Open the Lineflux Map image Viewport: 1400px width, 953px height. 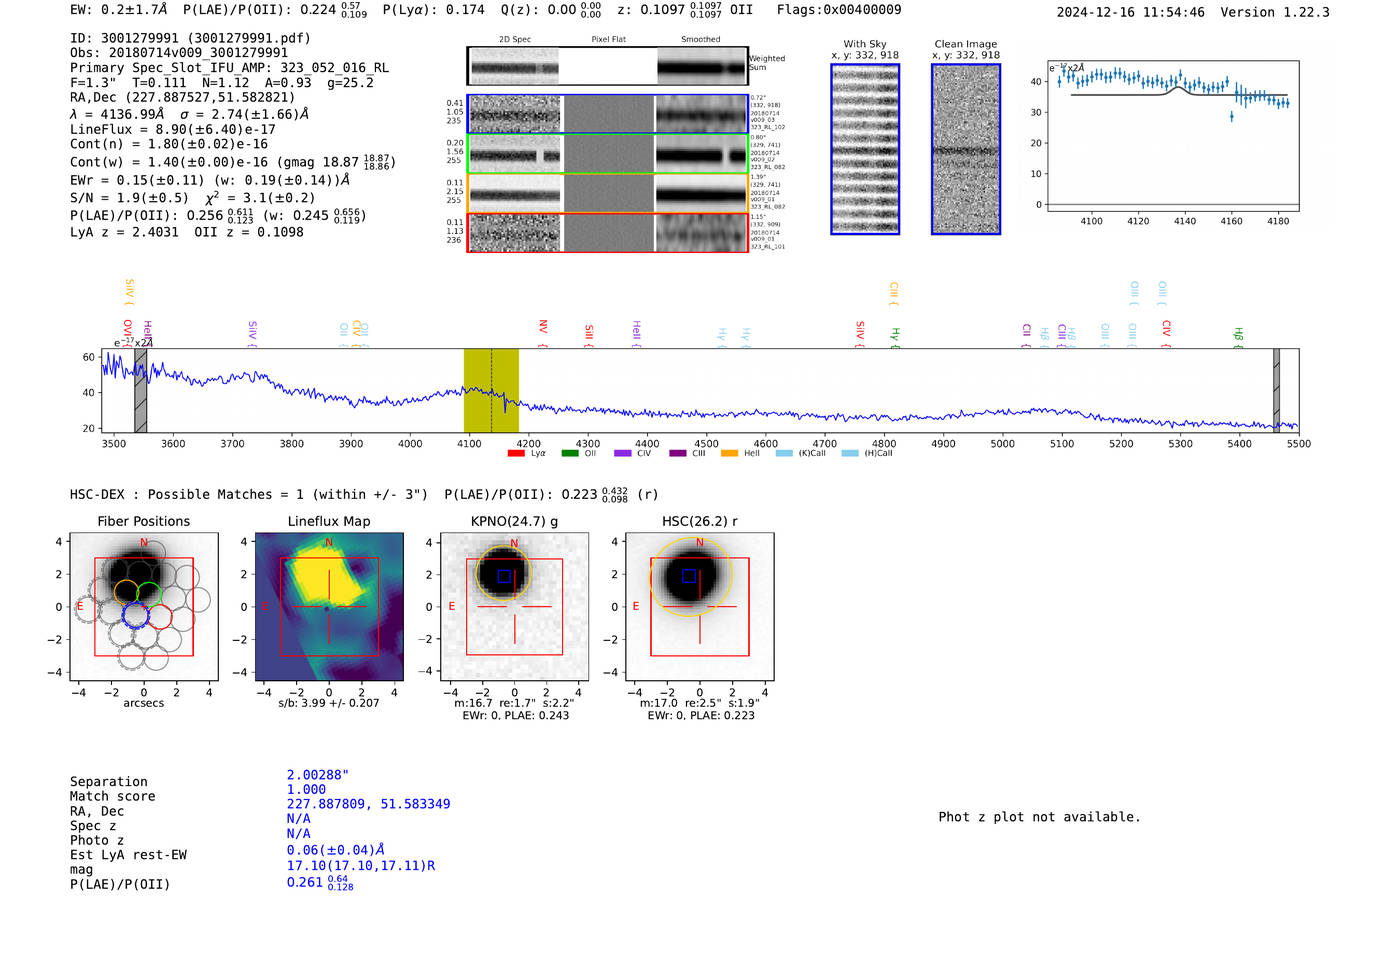click(x=329, y=606)
